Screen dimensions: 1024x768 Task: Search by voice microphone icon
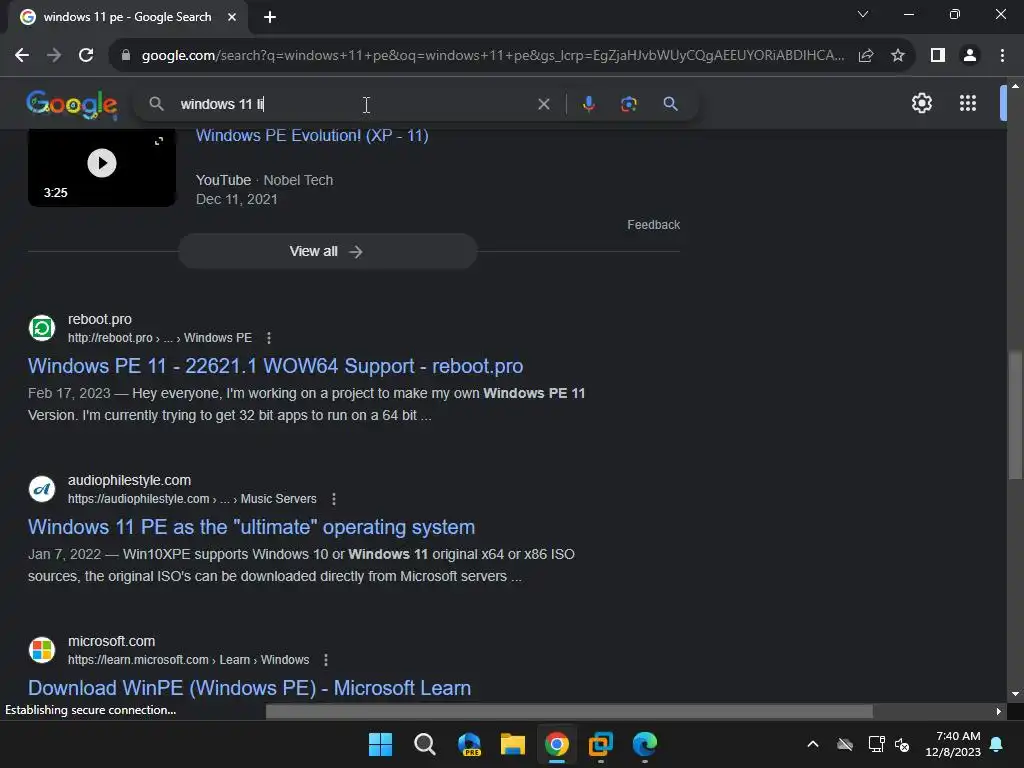(588, 104)
